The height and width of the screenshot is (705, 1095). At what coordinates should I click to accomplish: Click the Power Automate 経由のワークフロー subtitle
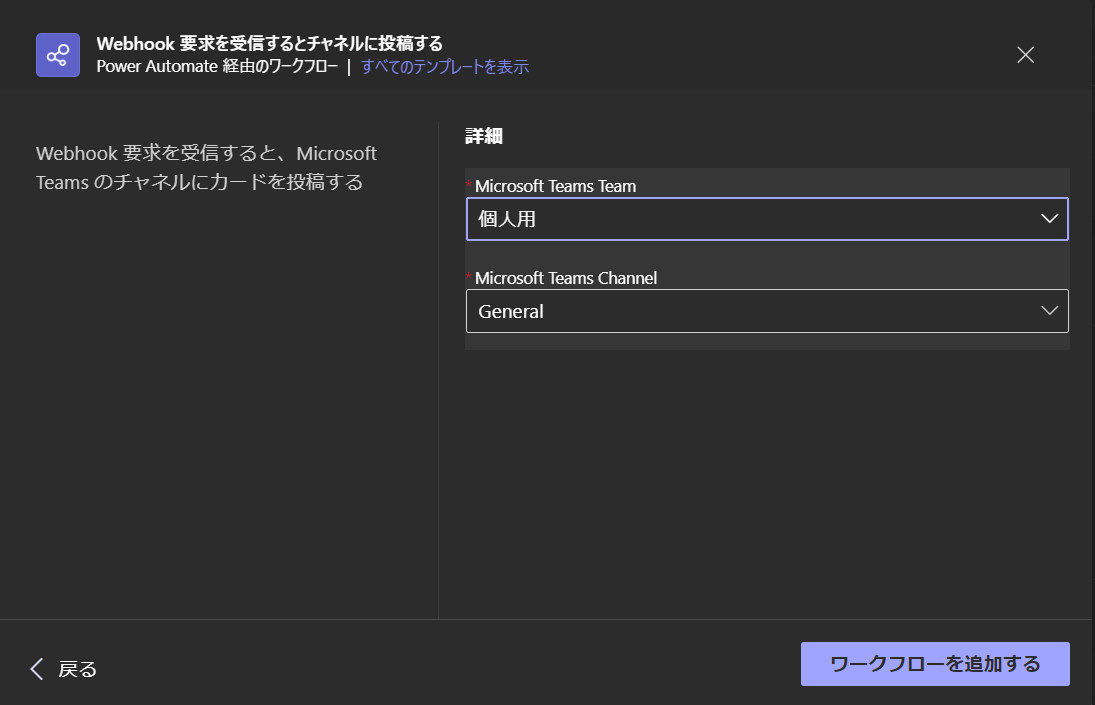pyautogui.click(x=217, y=67)
